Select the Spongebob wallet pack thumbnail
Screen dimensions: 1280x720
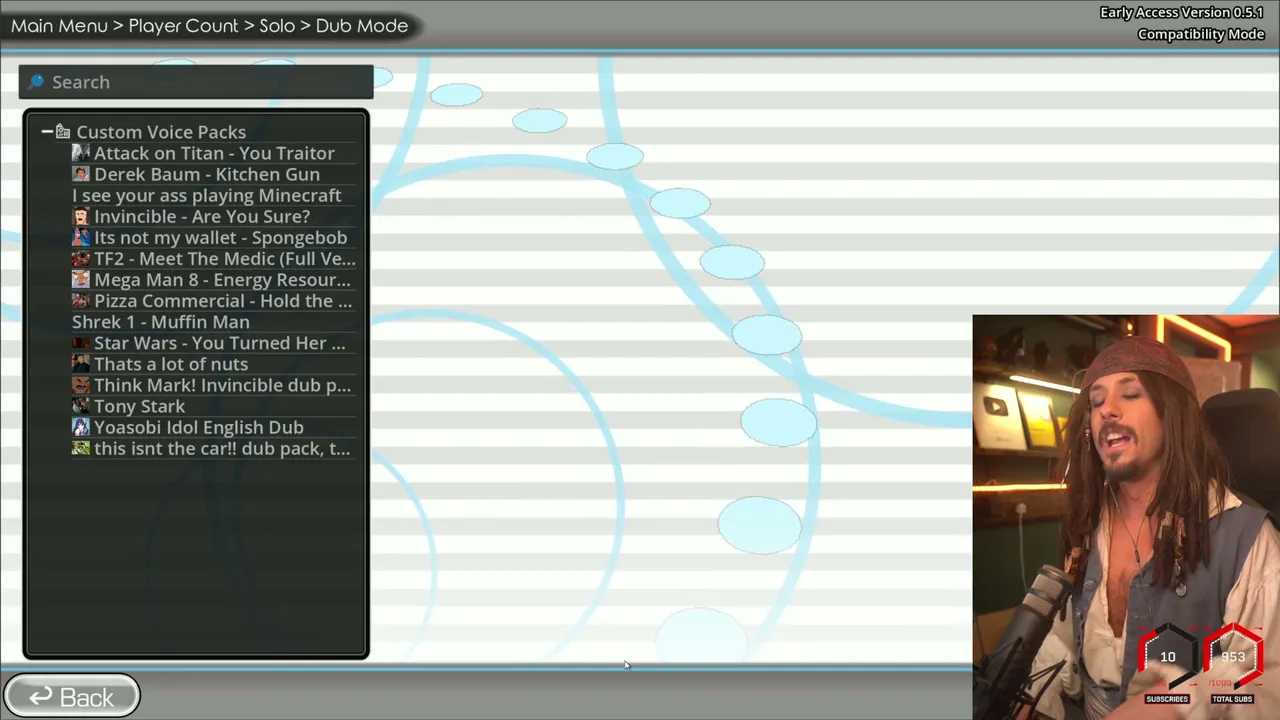click(81, 237)
